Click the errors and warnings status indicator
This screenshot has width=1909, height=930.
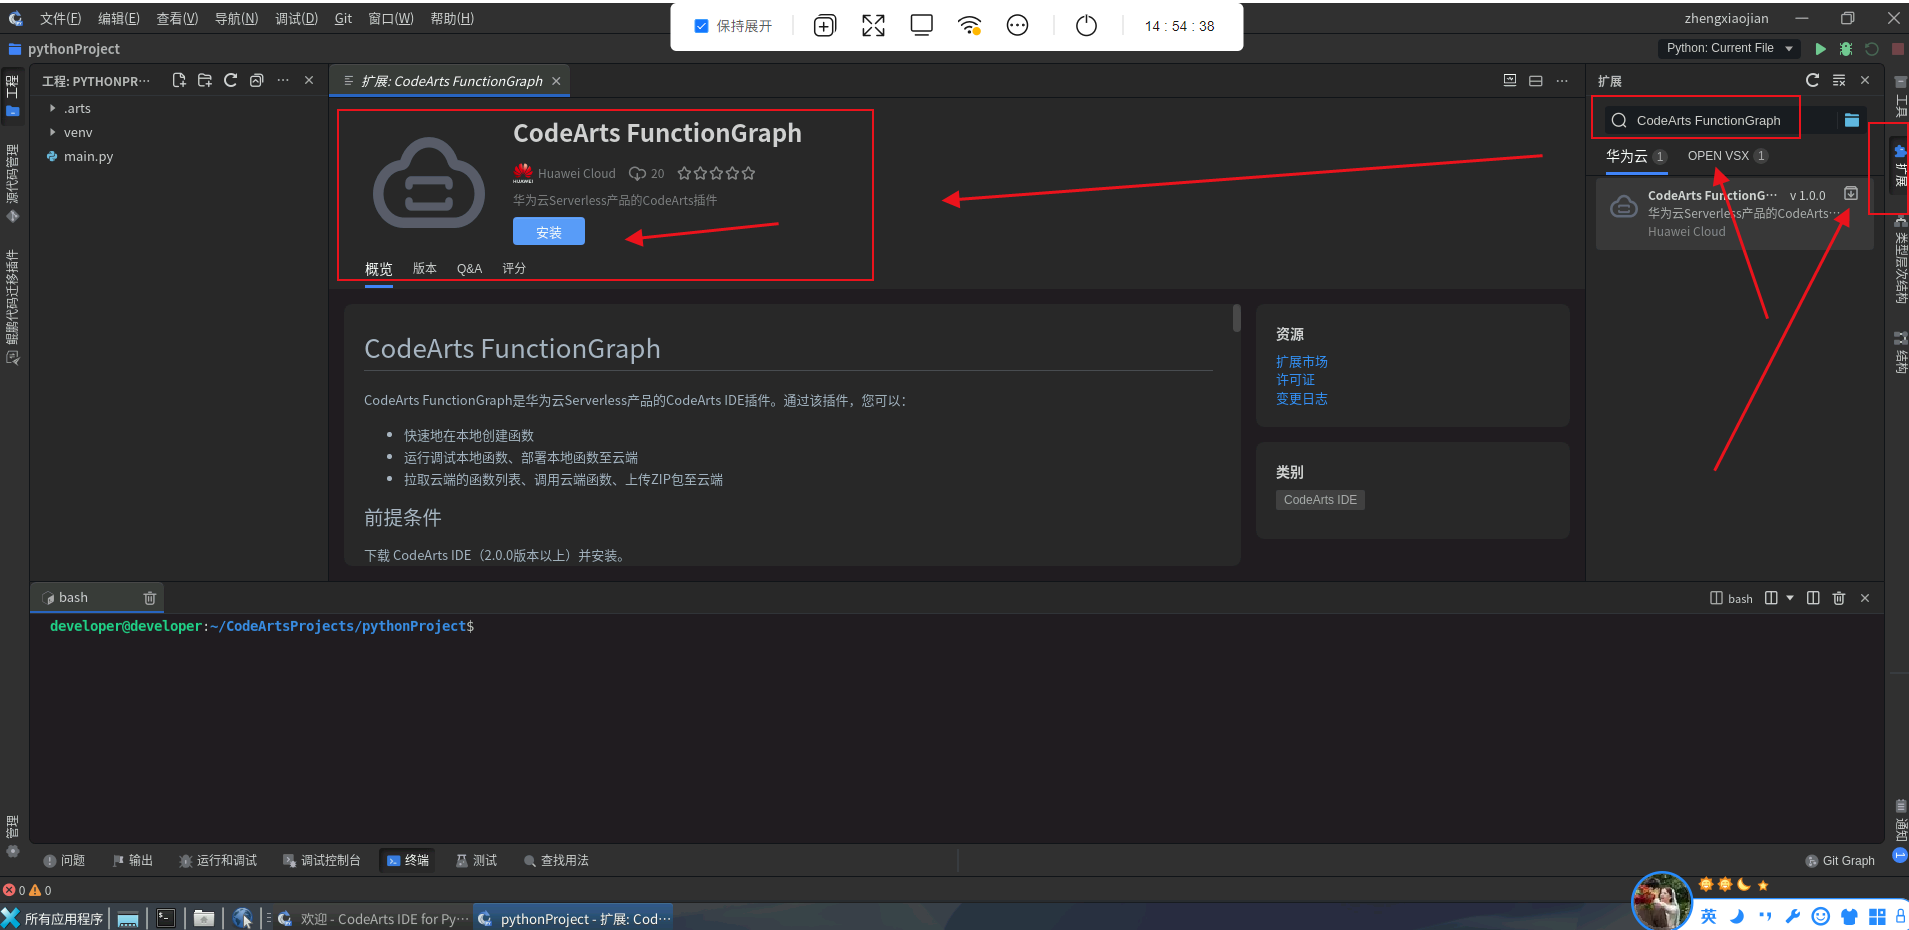[27, 890]
